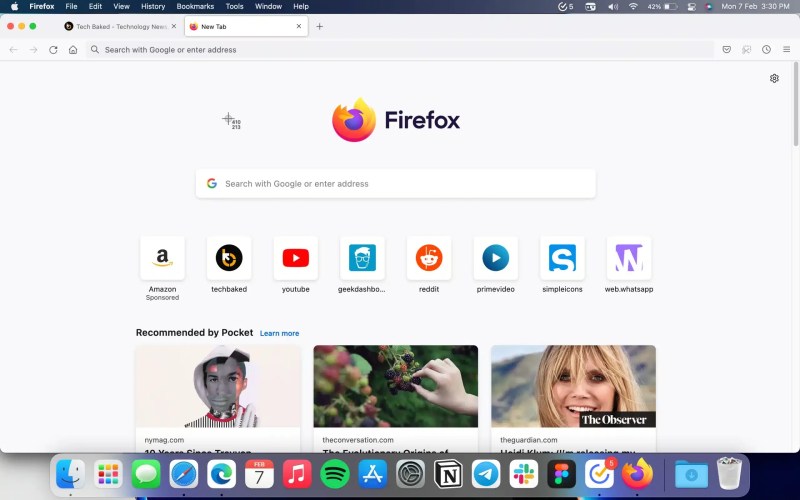Open the Bookmarks menu
Viewport: 800px width, 500px height.
coord(195,7)
